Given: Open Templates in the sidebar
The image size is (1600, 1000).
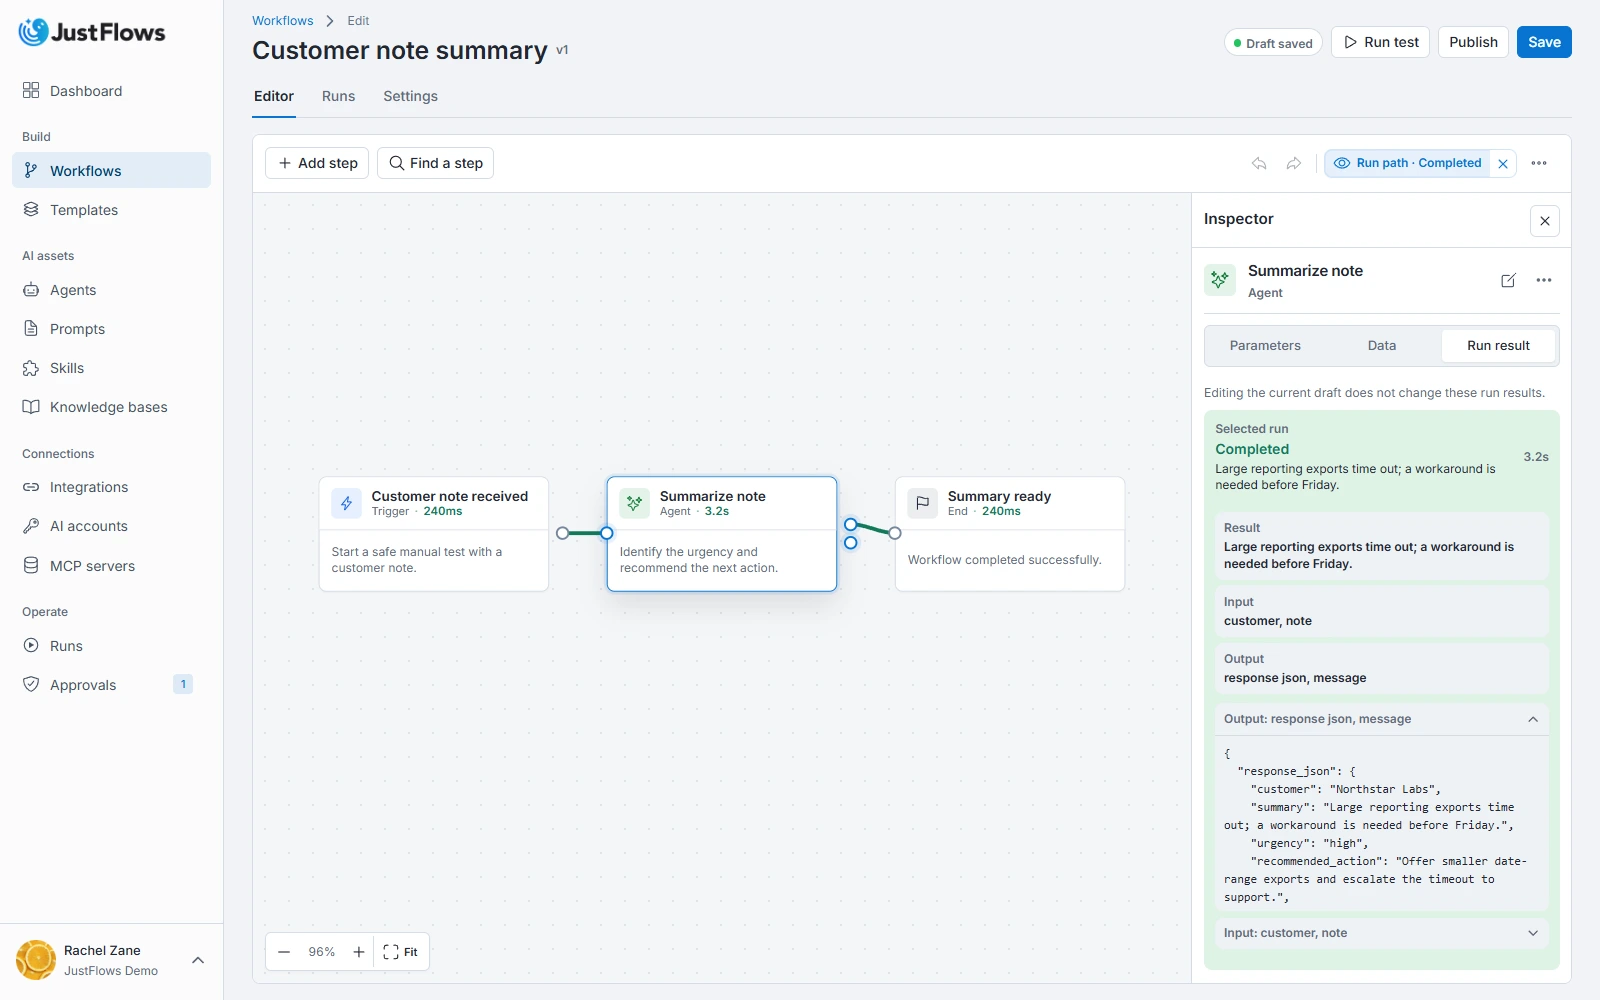Looking at the screenshot, I should 111,210.
